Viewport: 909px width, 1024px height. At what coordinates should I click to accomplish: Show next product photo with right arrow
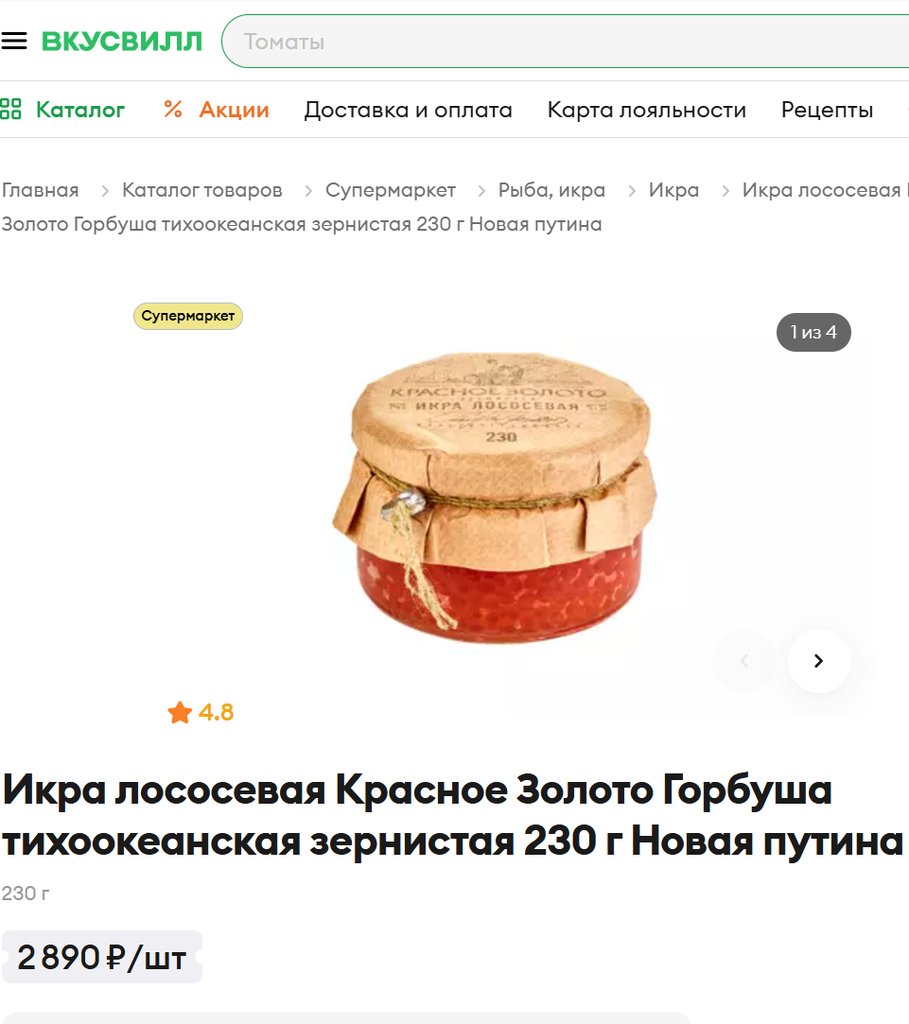tap(819, 661)
